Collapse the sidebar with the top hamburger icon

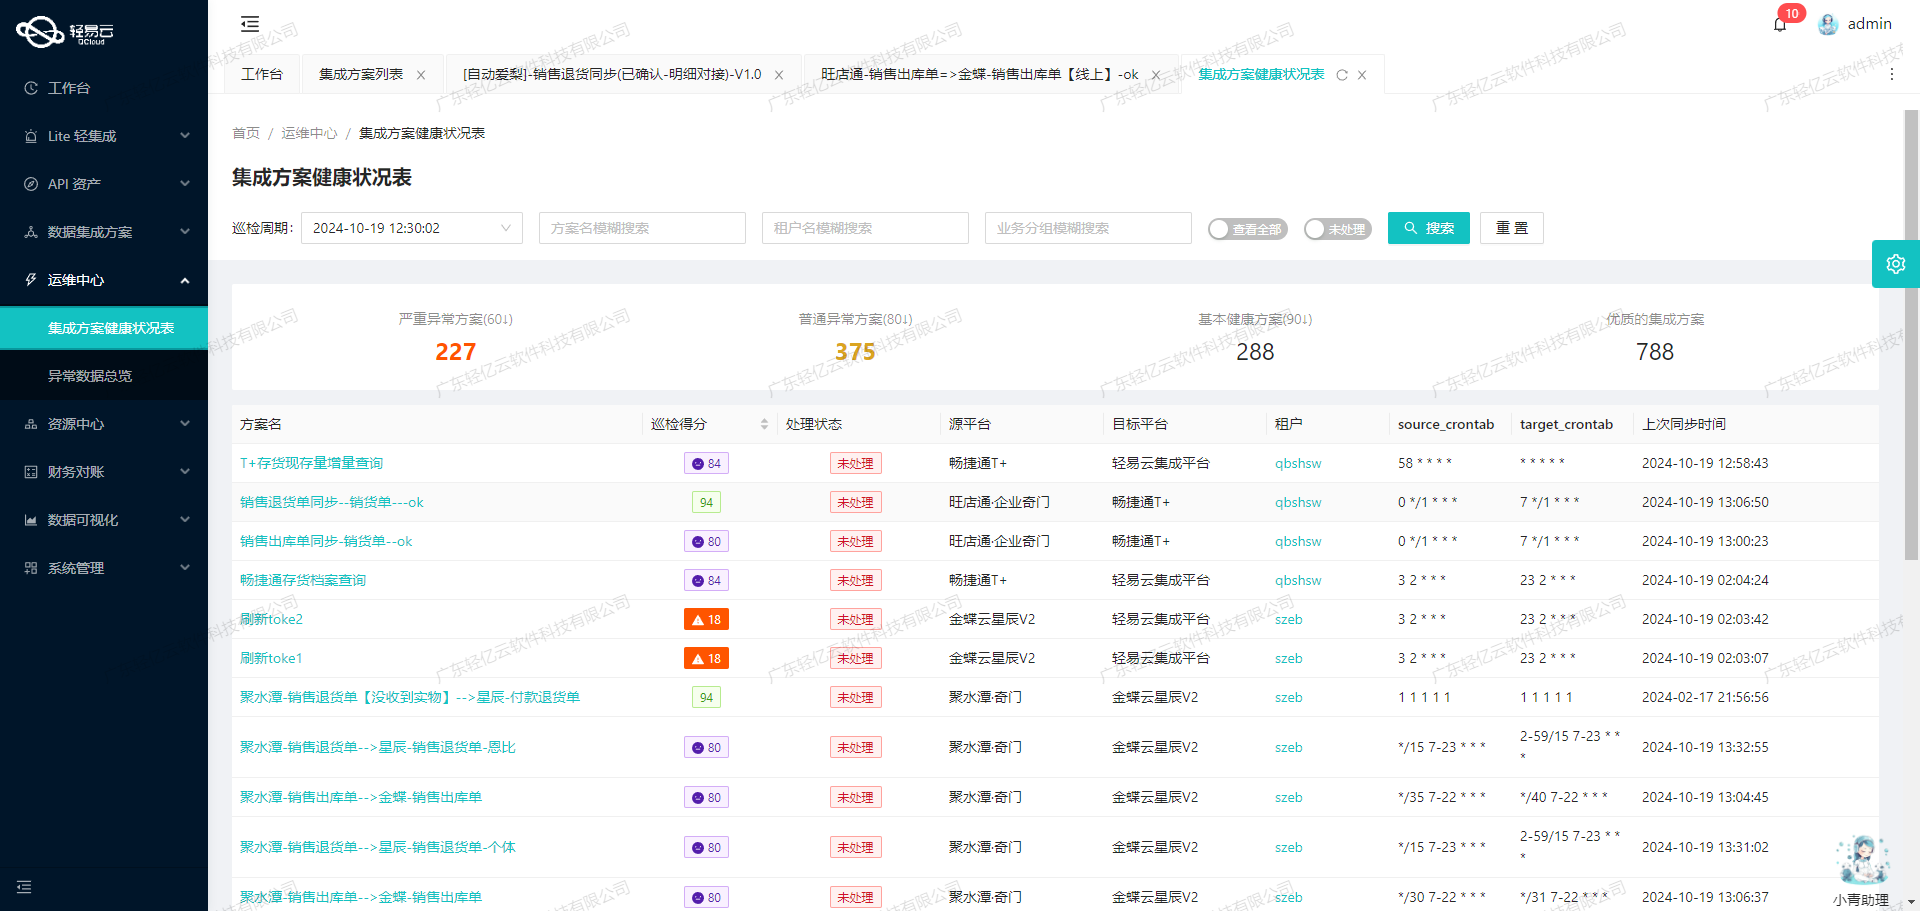click(250, 24)
